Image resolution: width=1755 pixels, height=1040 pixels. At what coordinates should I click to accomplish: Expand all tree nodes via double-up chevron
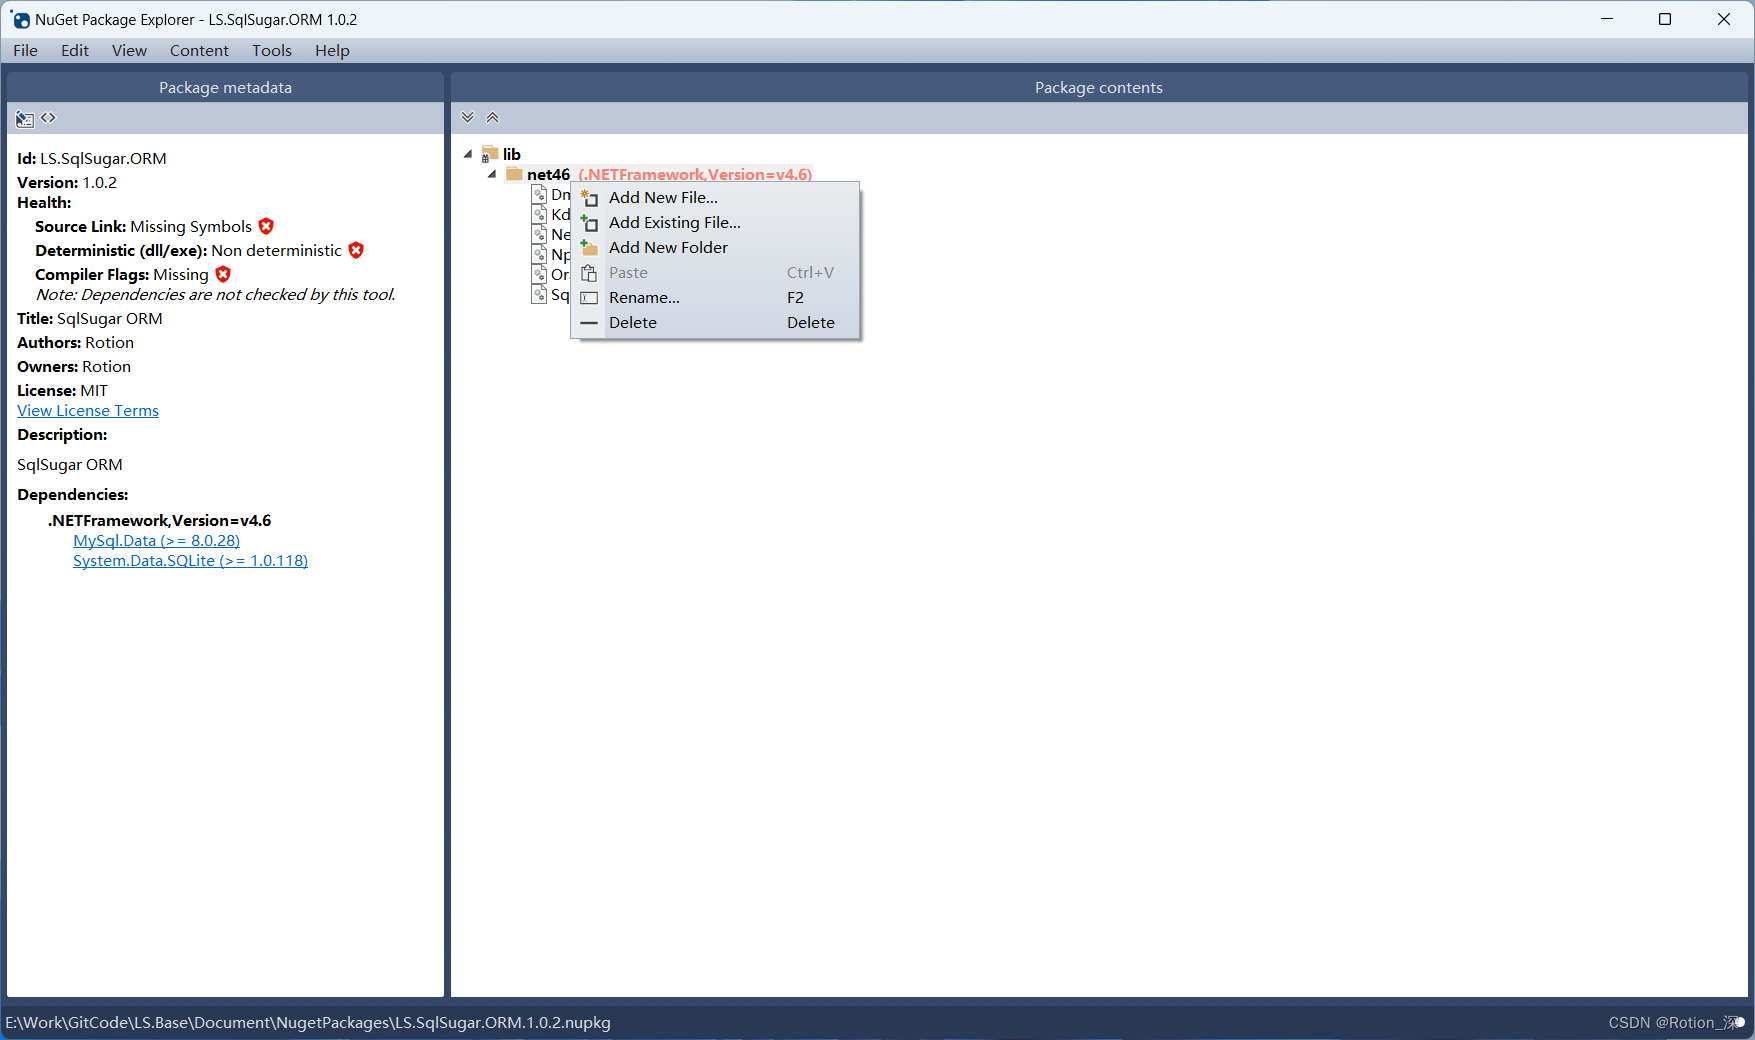492,117
